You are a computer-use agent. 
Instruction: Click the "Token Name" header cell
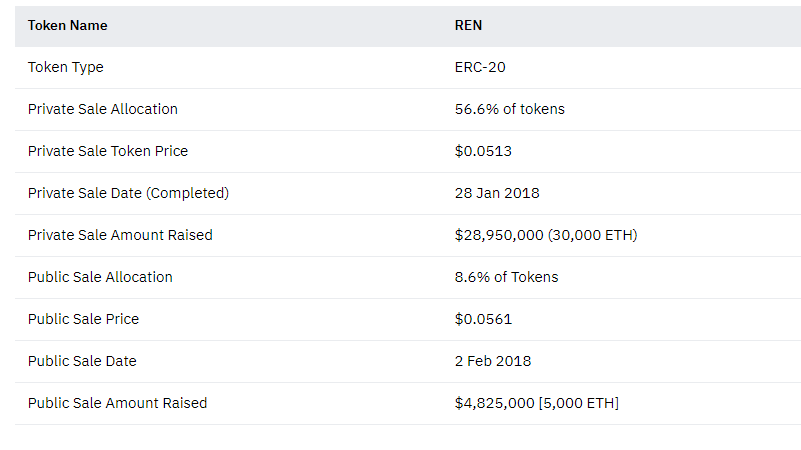(68, 26)
